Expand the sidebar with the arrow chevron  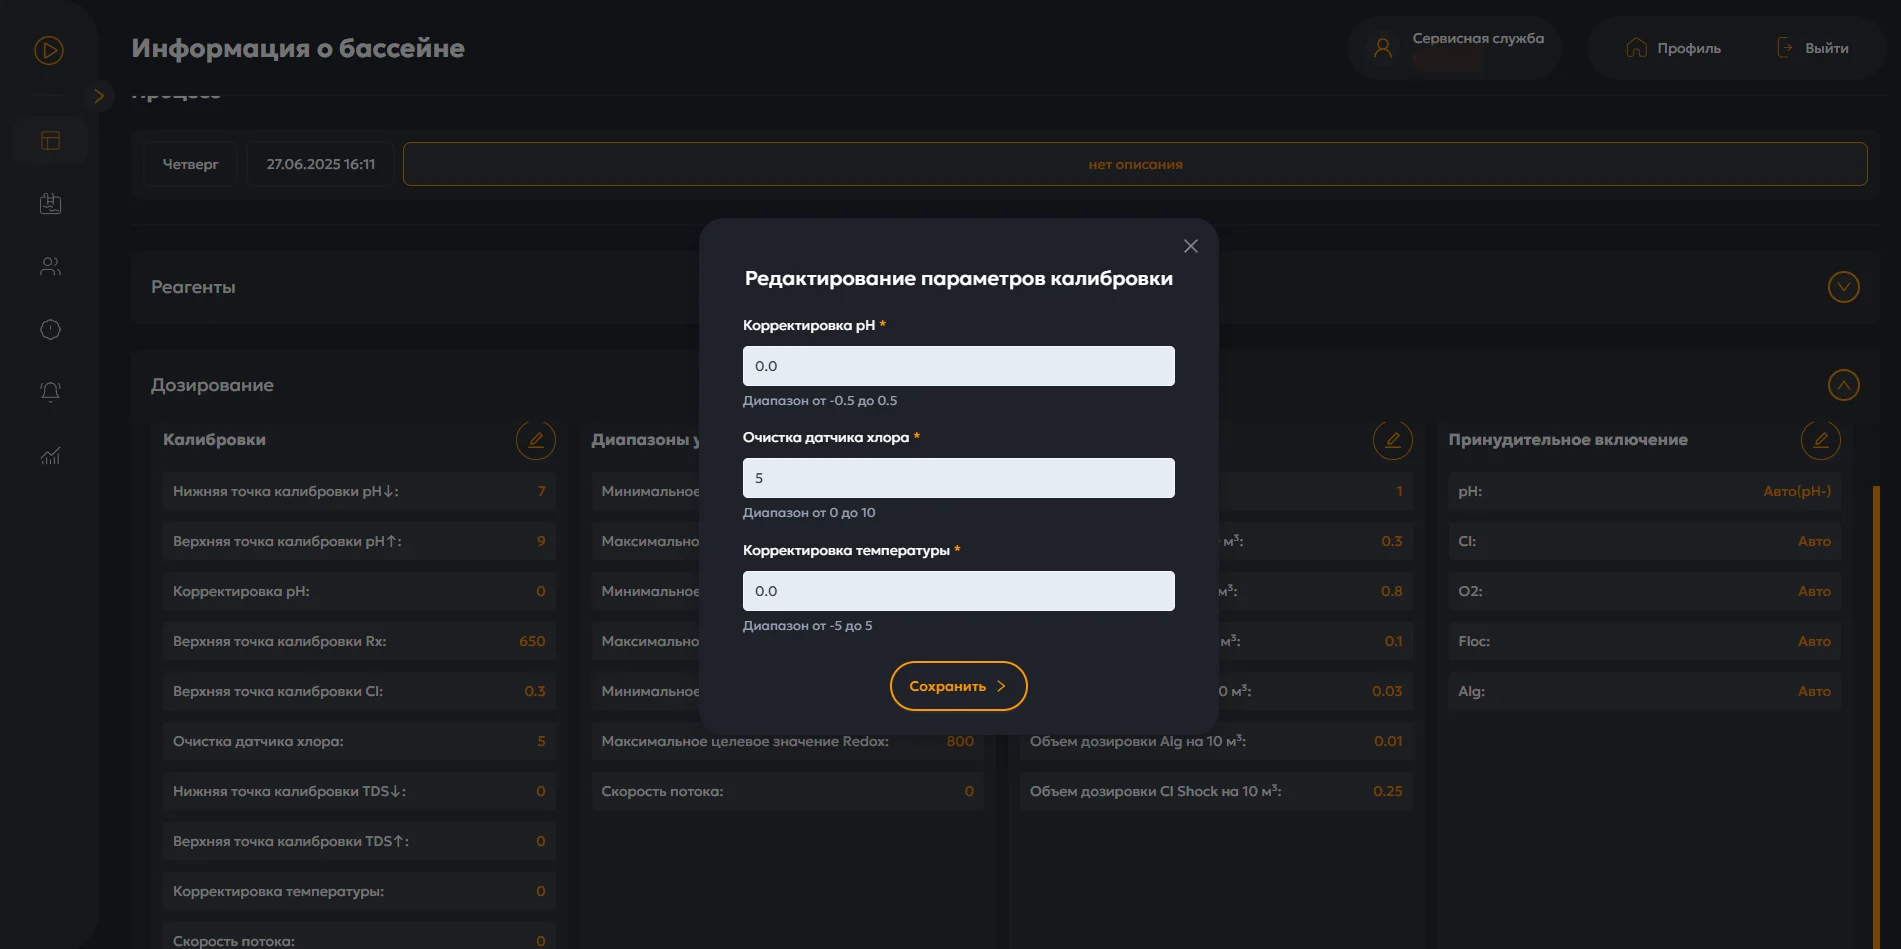(98, 96)
